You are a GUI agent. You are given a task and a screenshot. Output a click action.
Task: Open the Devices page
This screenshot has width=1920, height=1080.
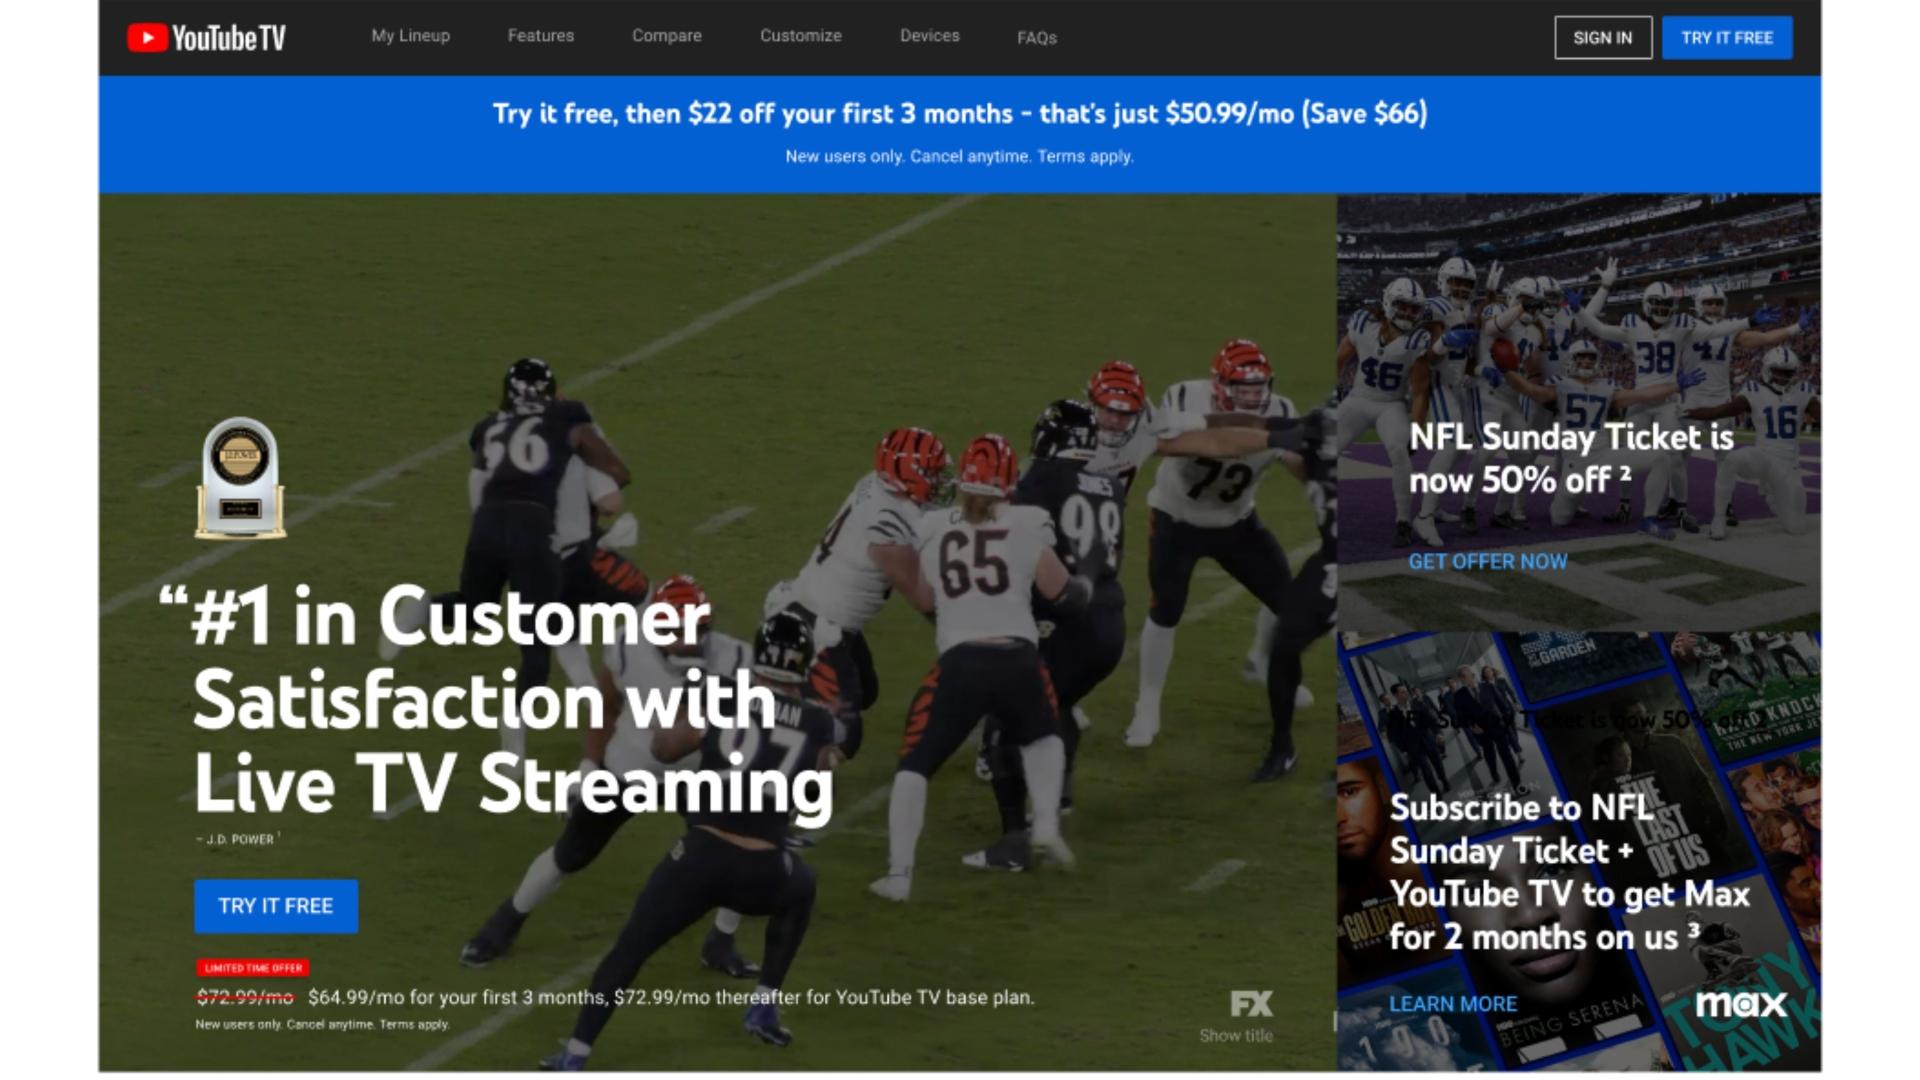pyautogui.click(x=930, y=36)
